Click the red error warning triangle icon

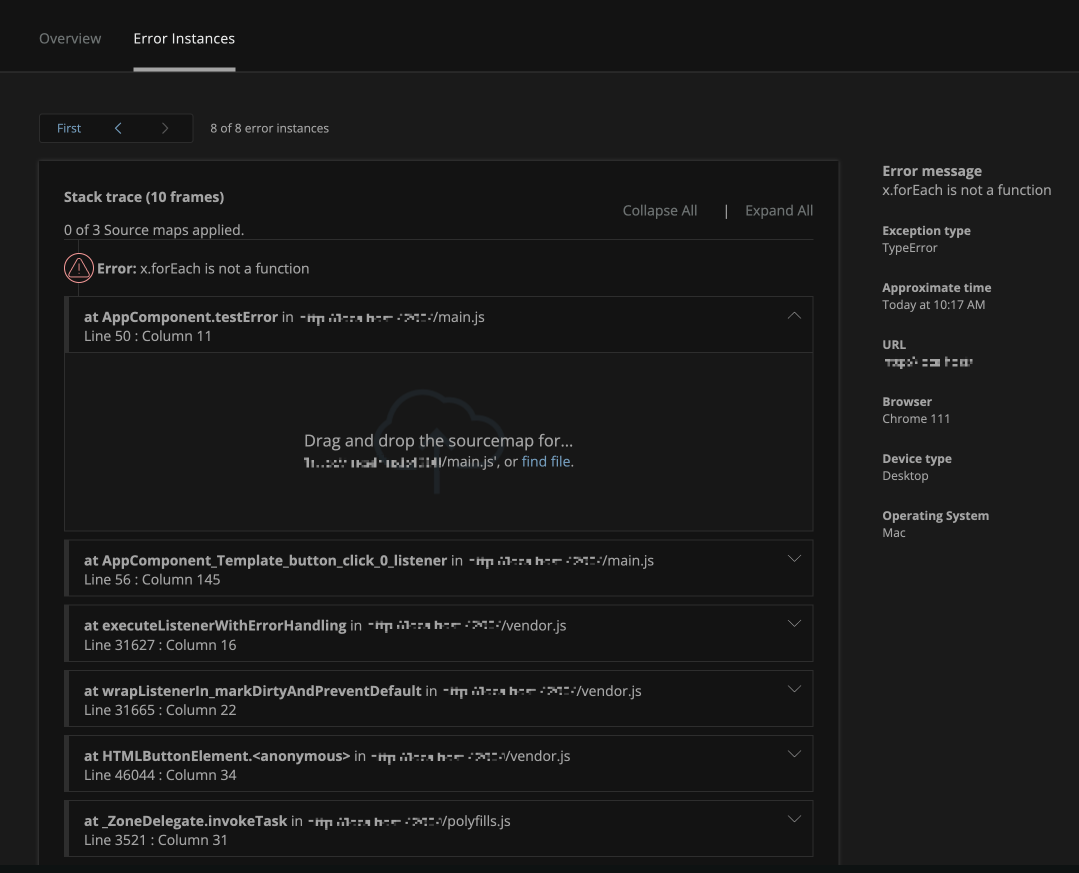[x=79, y=267]
